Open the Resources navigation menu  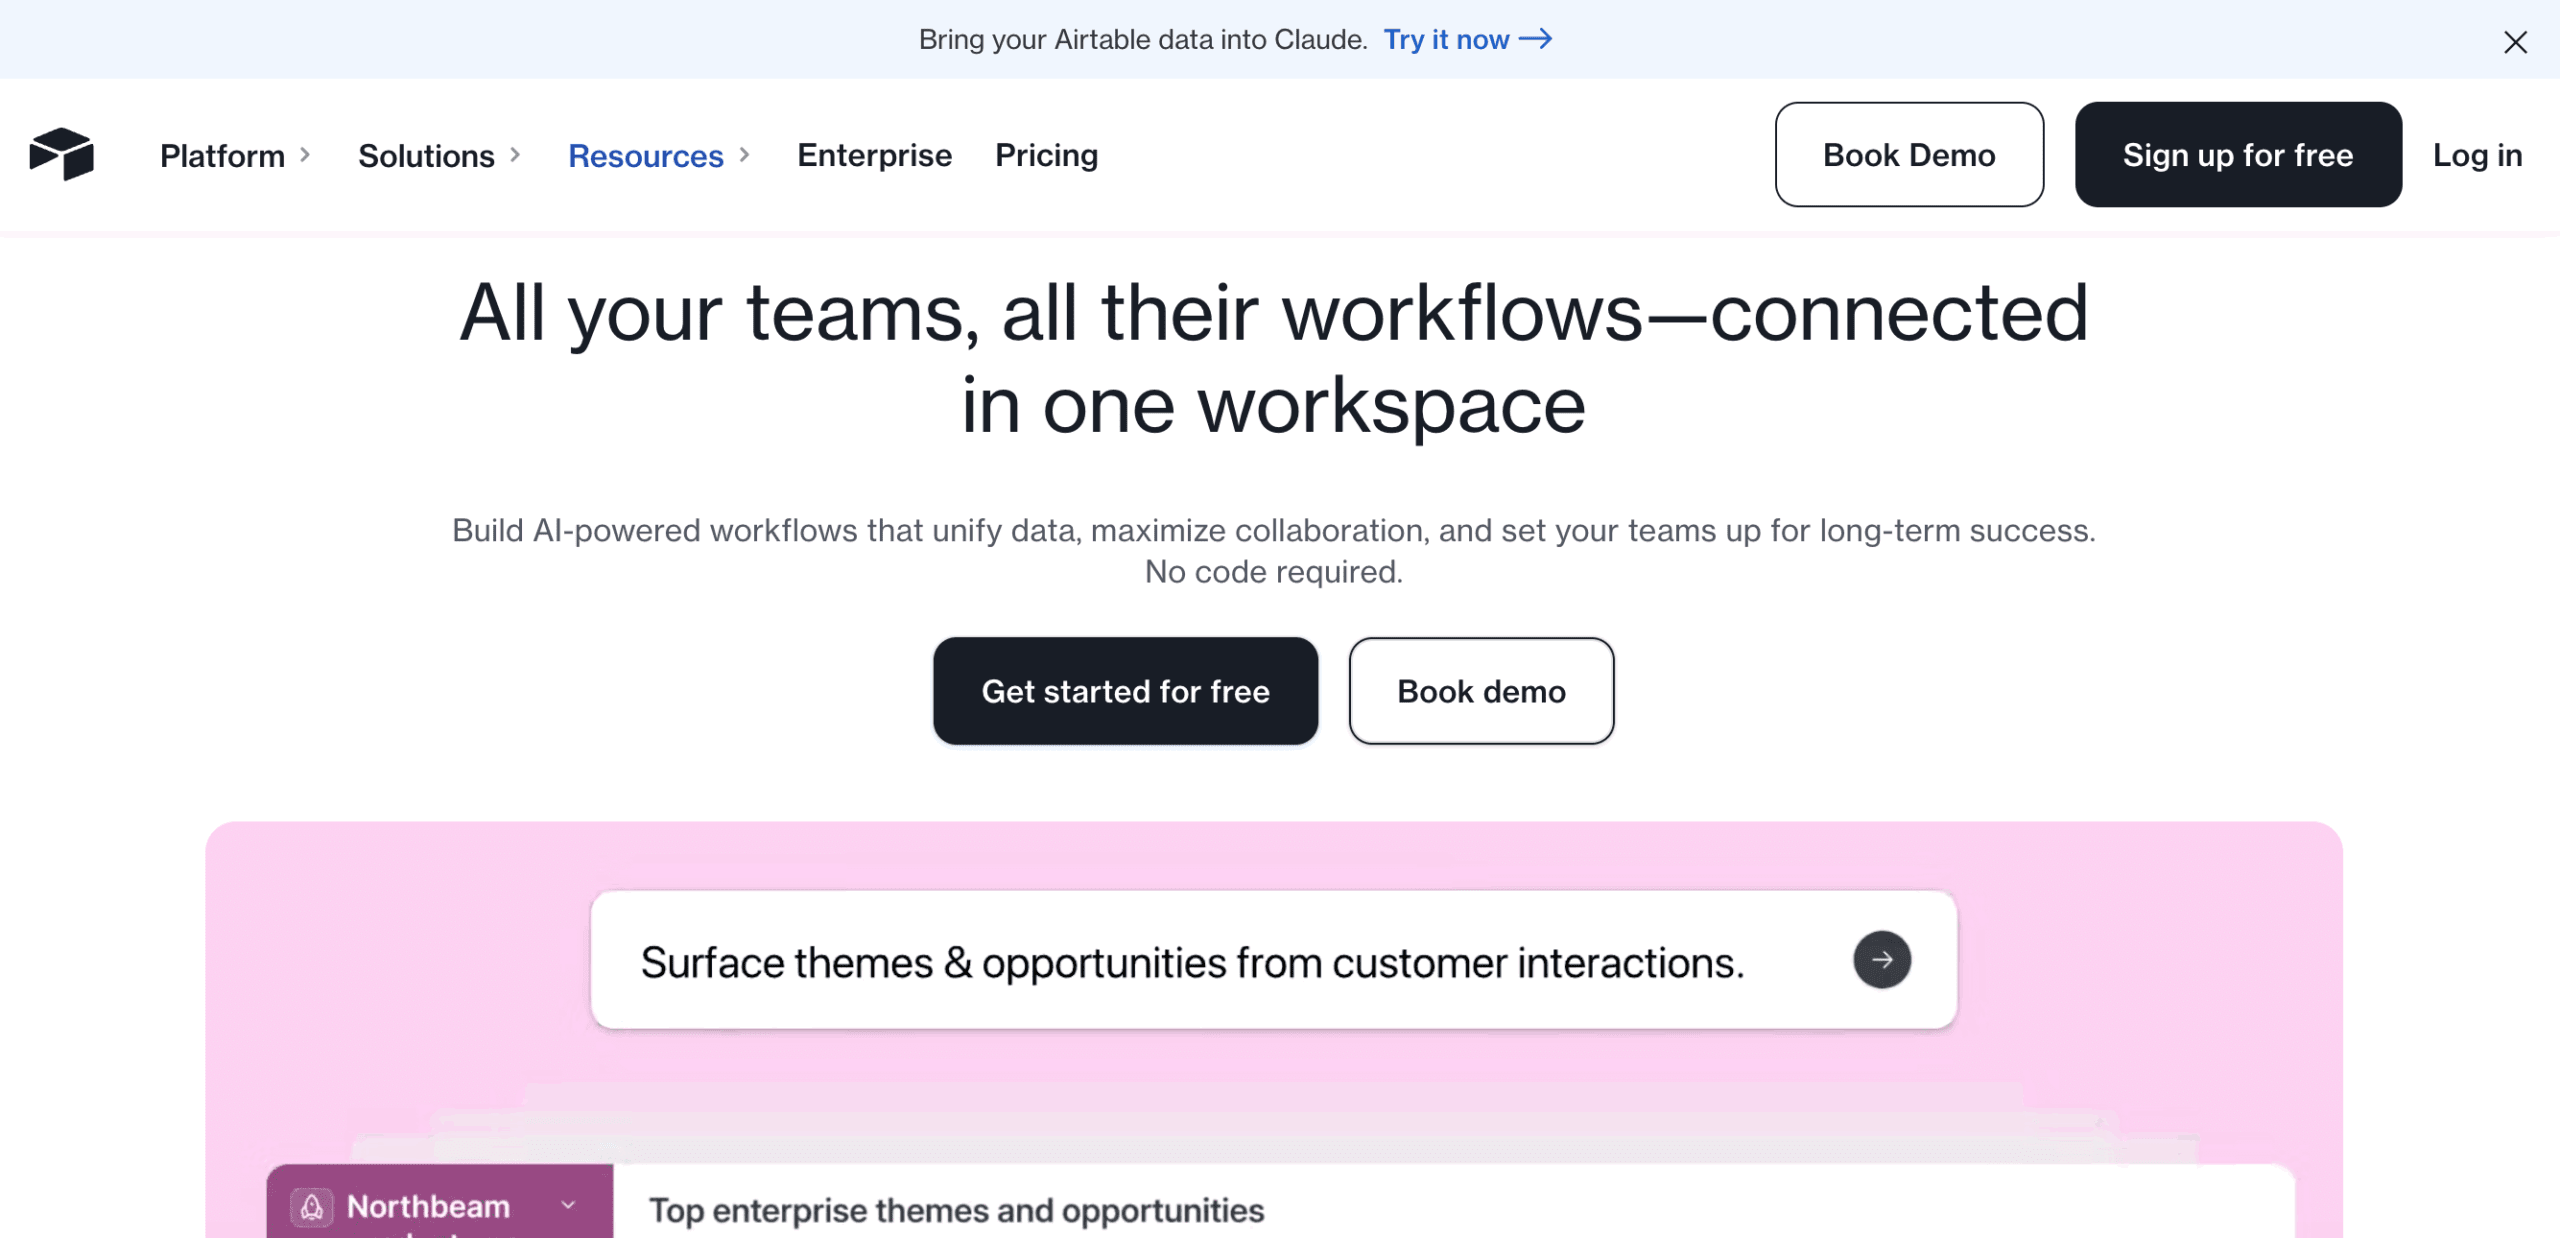click(x=645, y=155)
